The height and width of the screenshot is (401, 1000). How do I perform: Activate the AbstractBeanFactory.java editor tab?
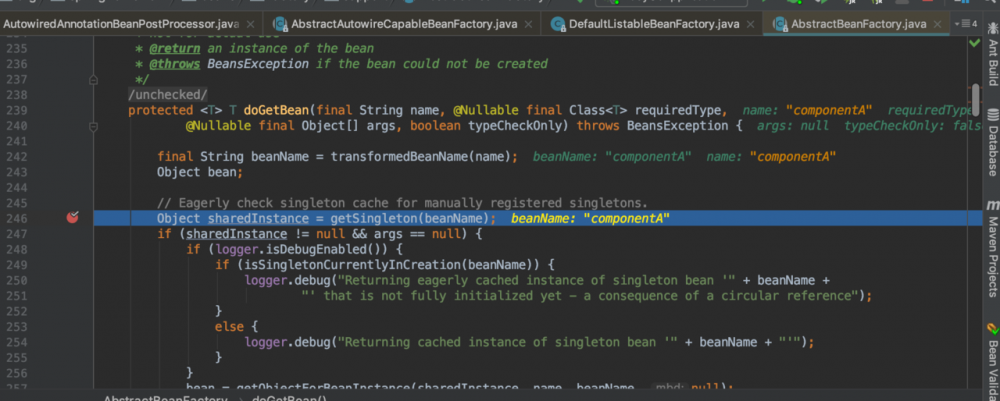coord(858,25)
